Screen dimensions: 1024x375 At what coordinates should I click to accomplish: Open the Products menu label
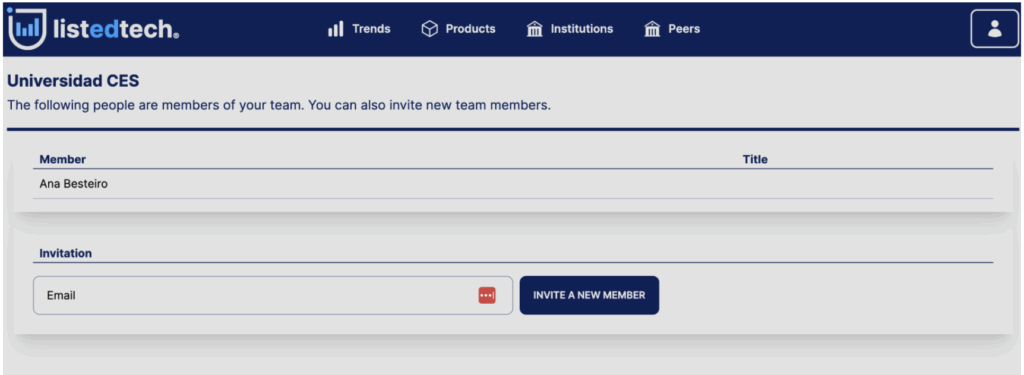470,29
